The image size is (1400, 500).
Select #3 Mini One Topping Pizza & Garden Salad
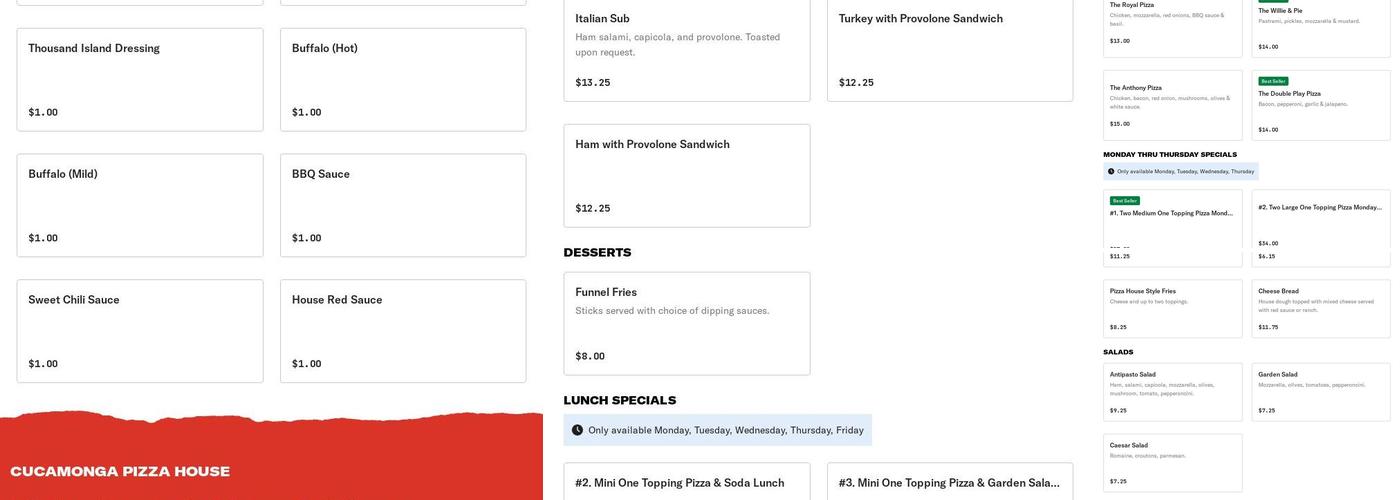coord(950,482)
